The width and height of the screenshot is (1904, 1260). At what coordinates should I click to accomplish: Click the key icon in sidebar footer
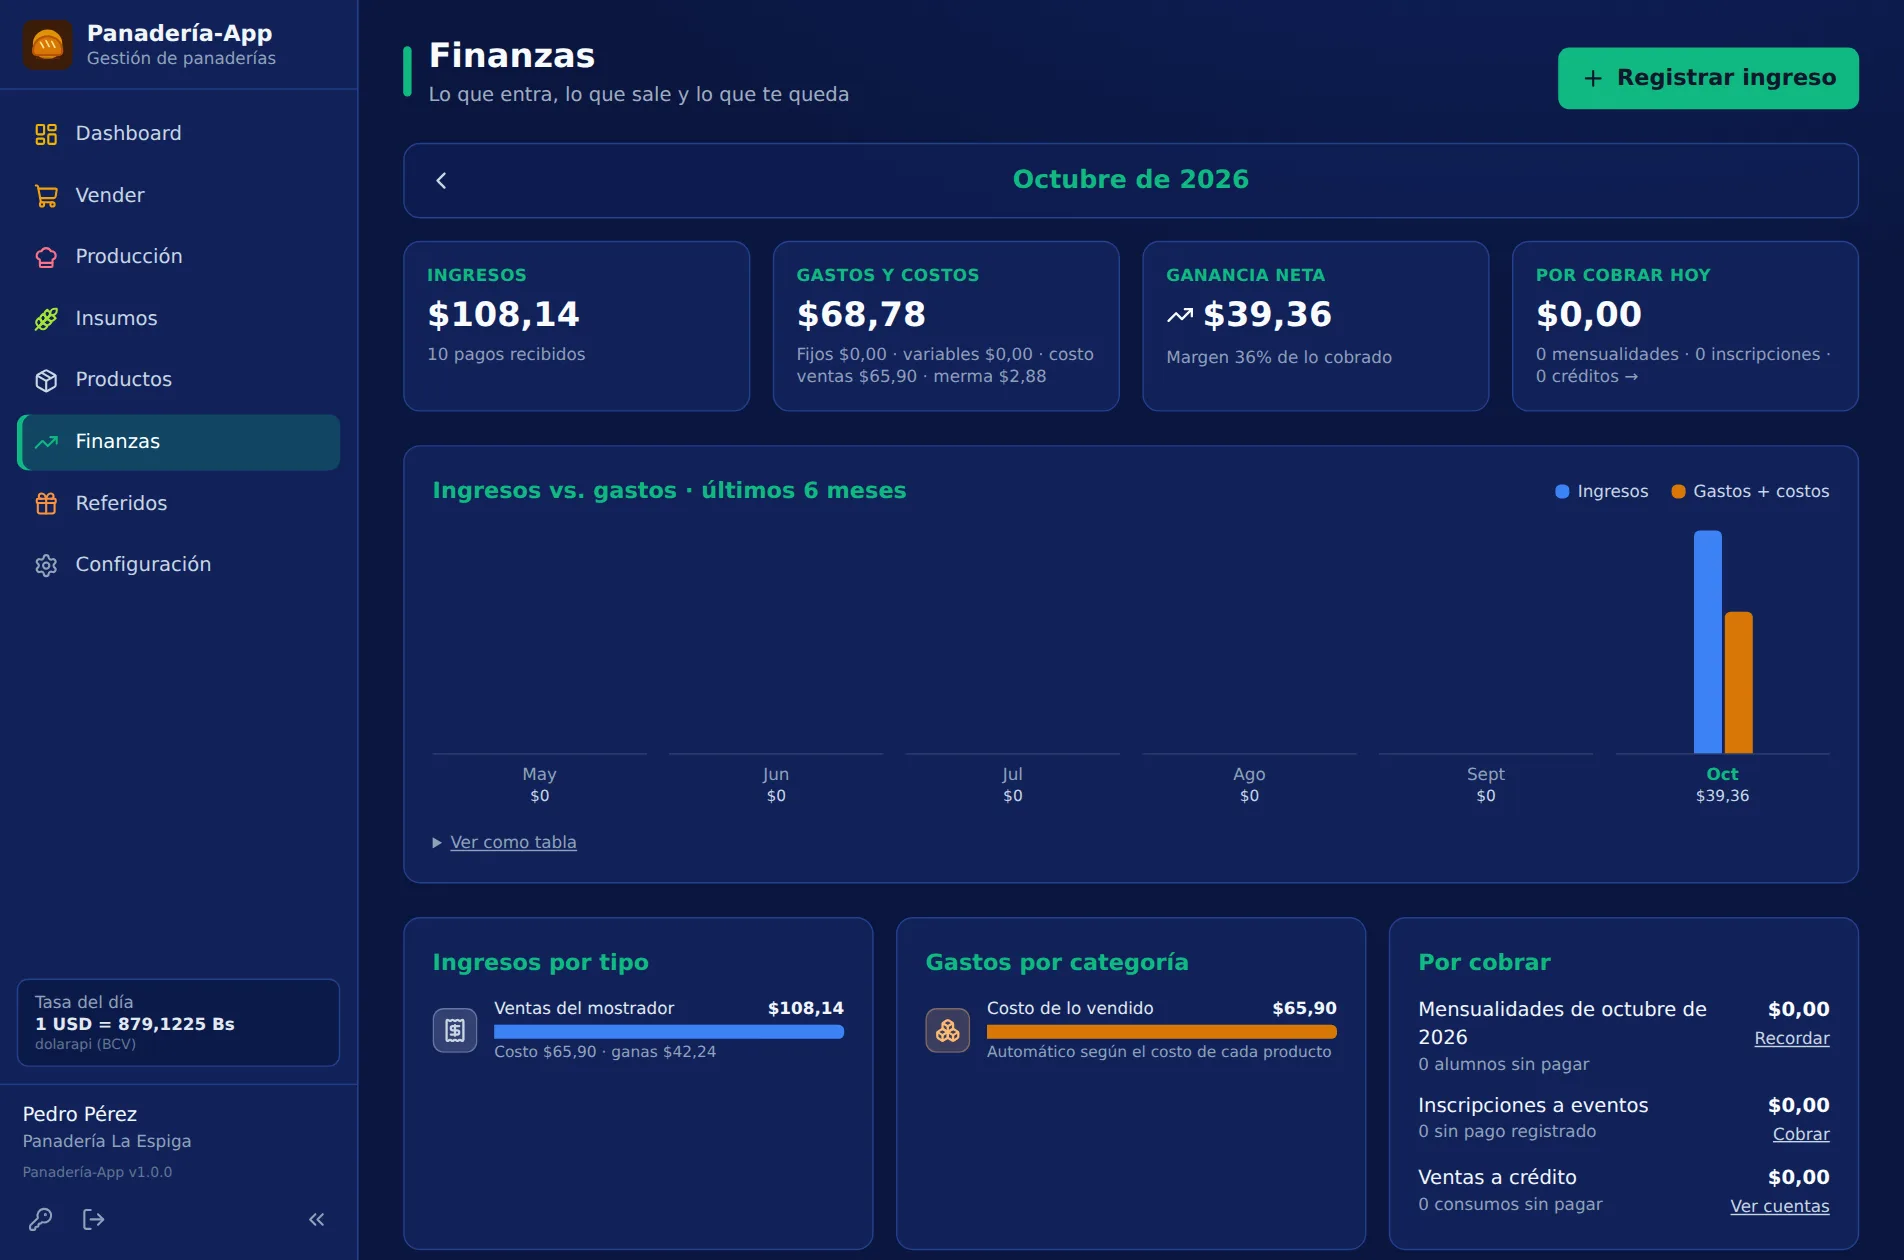[x=41, y=1219]
